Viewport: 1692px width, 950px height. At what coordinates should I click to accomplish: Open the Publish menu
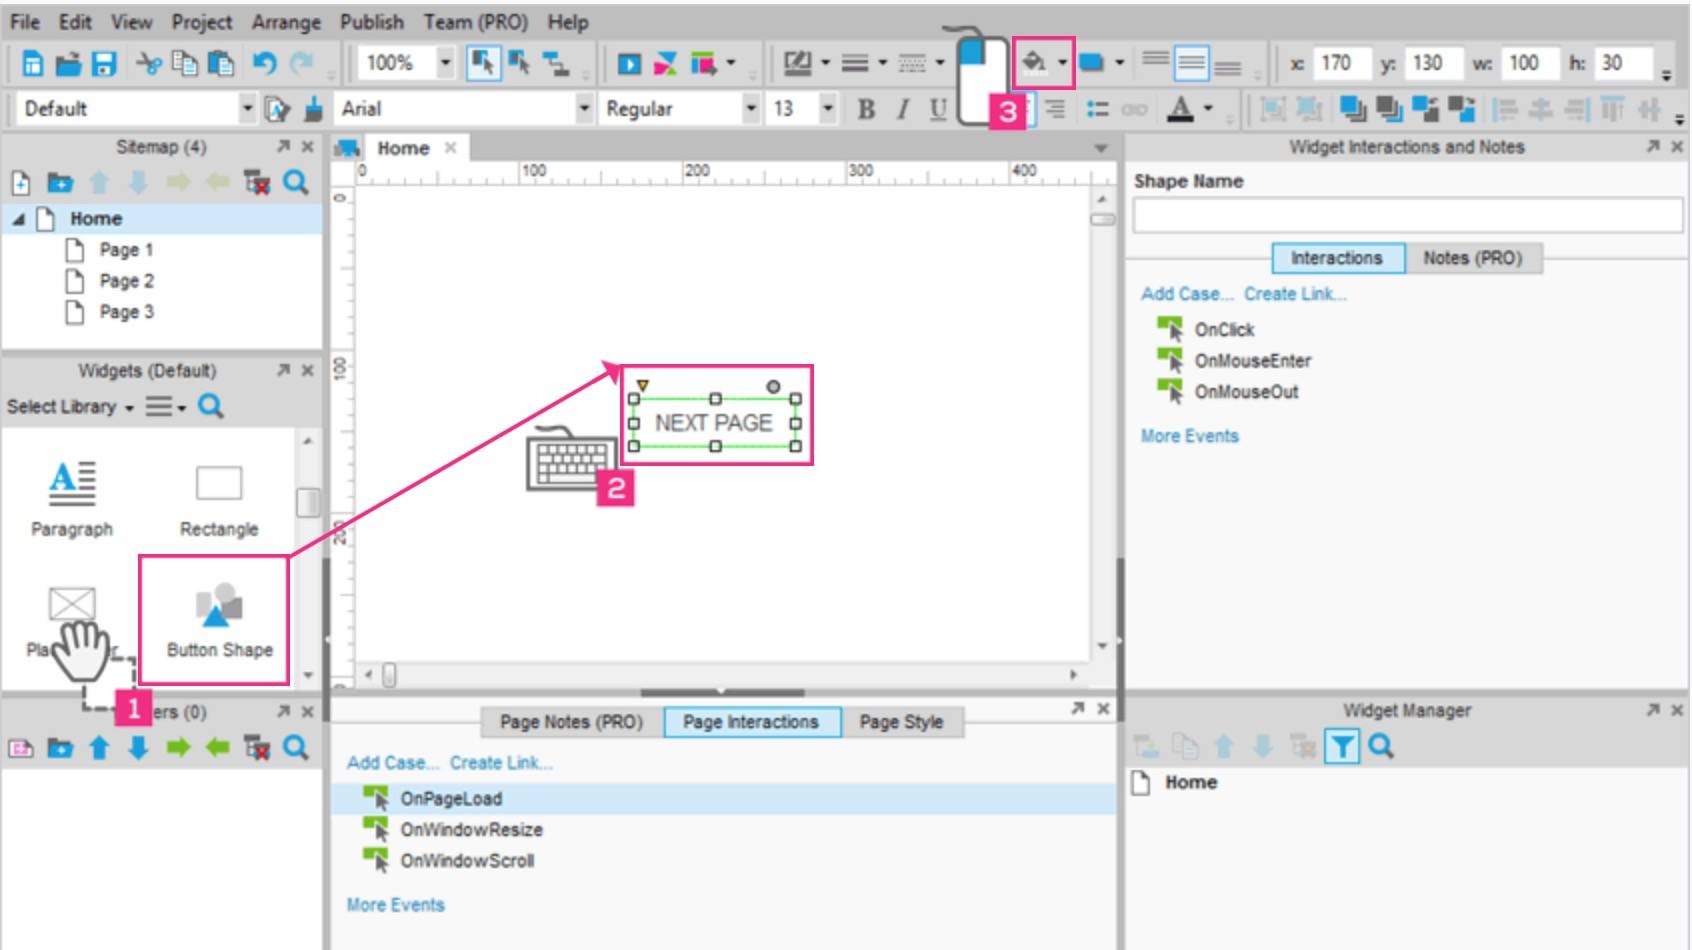click(x=371, y=22)
